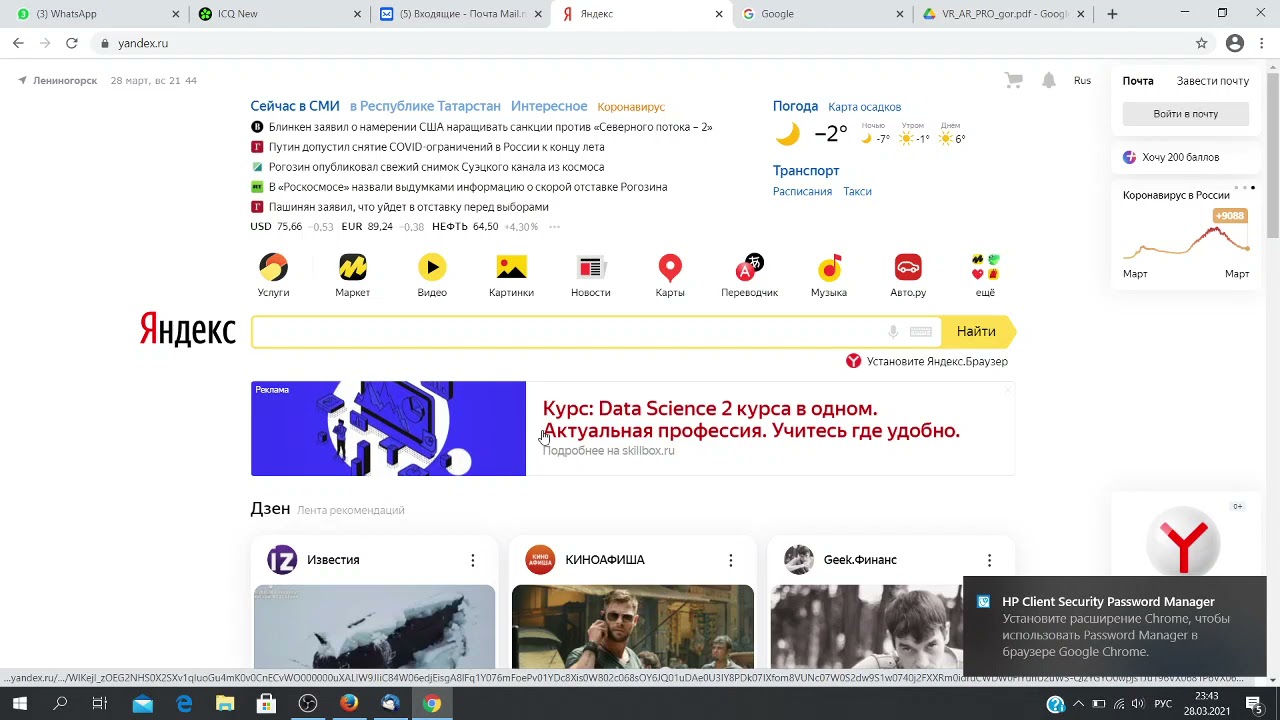Open the Chrome profile avatar icon

coord(1235,43)
